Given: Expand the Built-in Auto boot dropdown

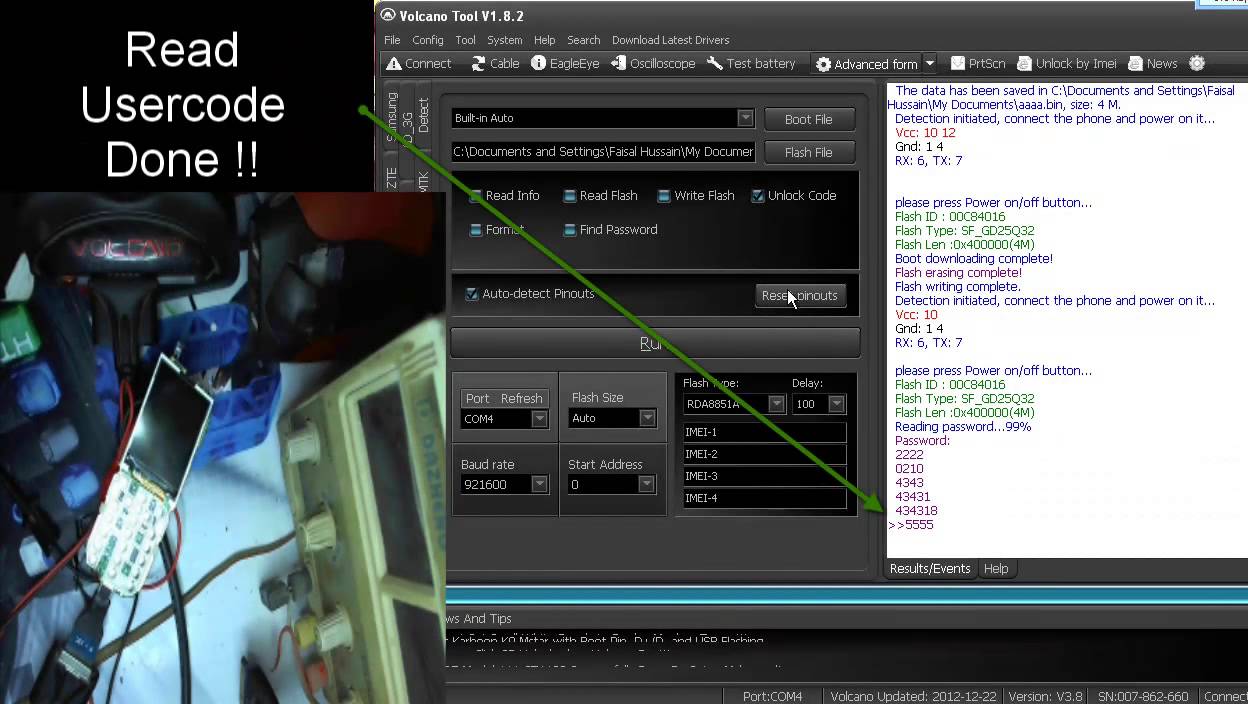Looking at the screenshot, I should (745, 118).
